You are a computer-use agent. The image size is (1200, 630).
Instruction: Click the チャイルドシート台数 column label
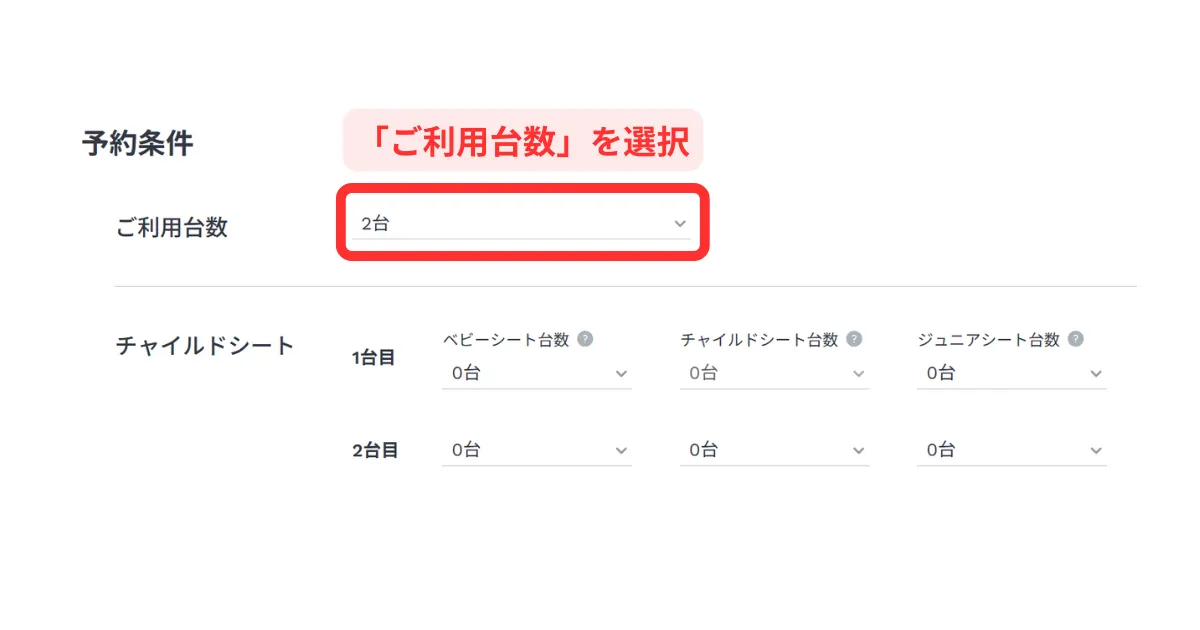[x=759, y=339]
